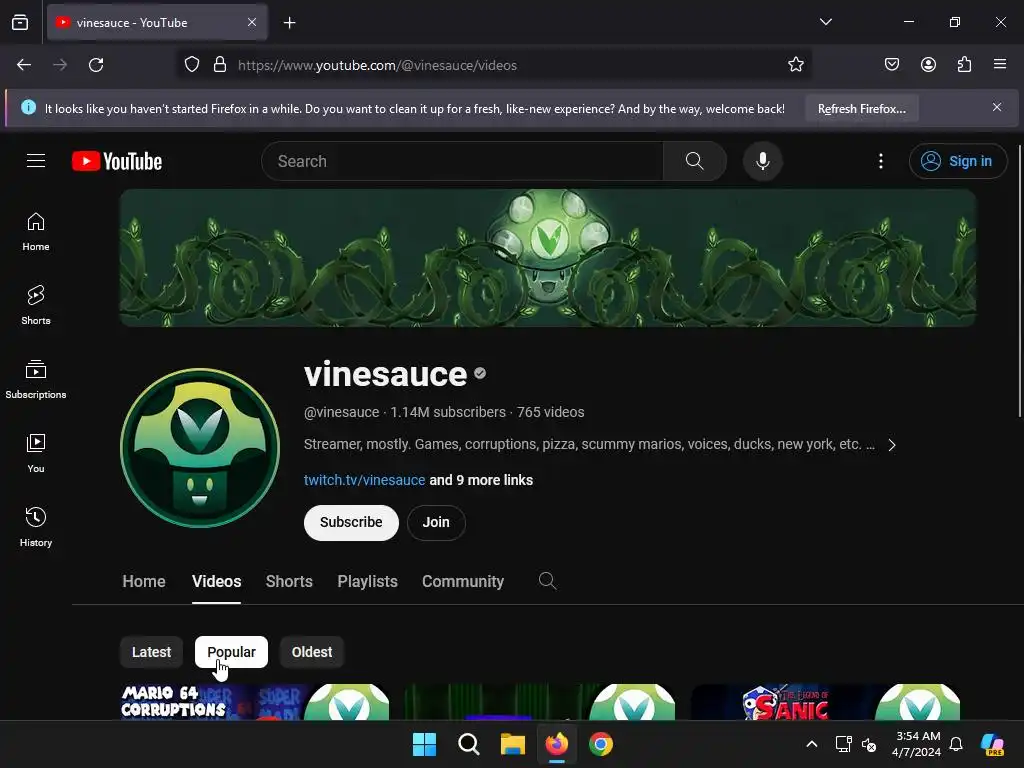Open Firefox application menu
The image size is (1024, 768).
(999, 65)
